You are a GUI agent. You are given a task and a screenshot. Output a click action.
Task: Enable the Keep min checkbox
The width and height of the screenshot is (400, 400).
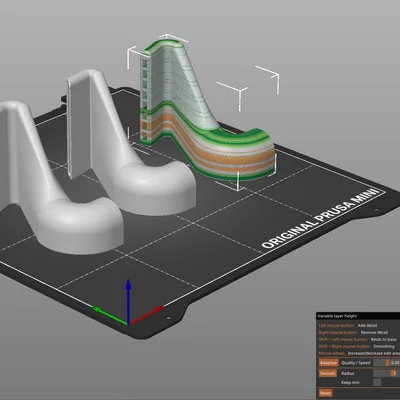click(377, 382)
